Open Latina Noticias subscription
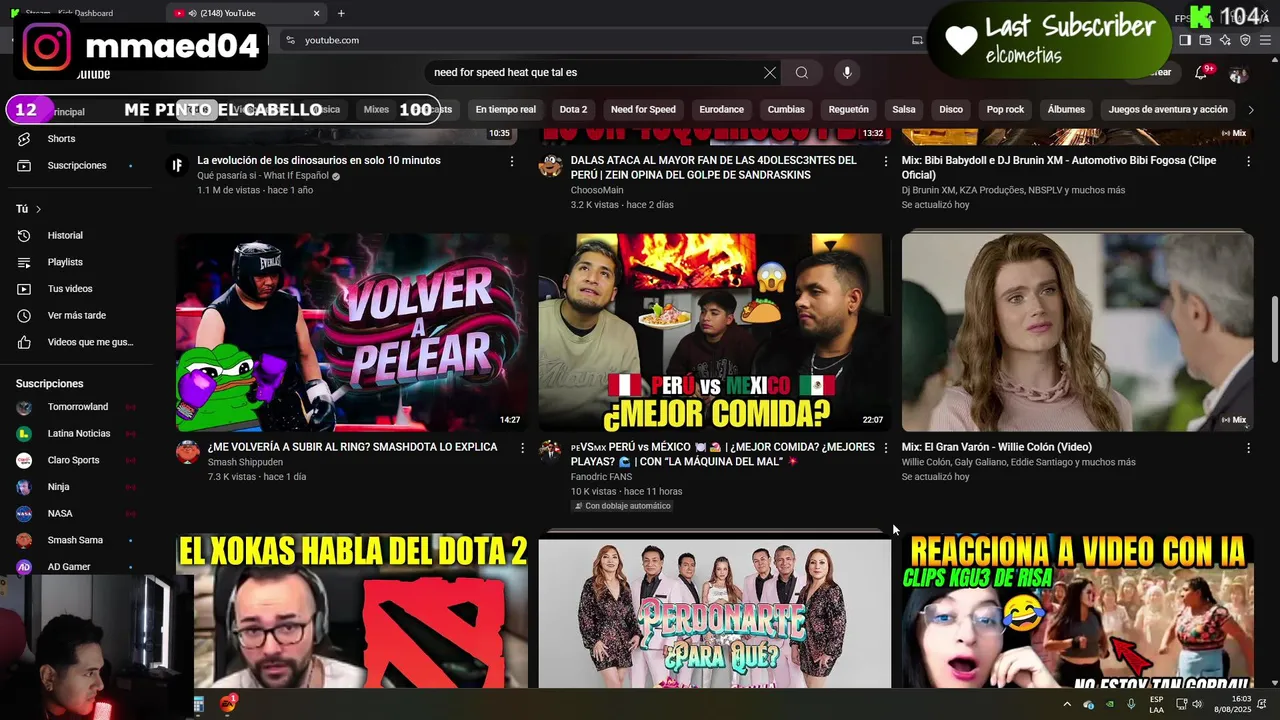Image resolution: width=1280 pixels, height=720 pixels. [78, 434]
